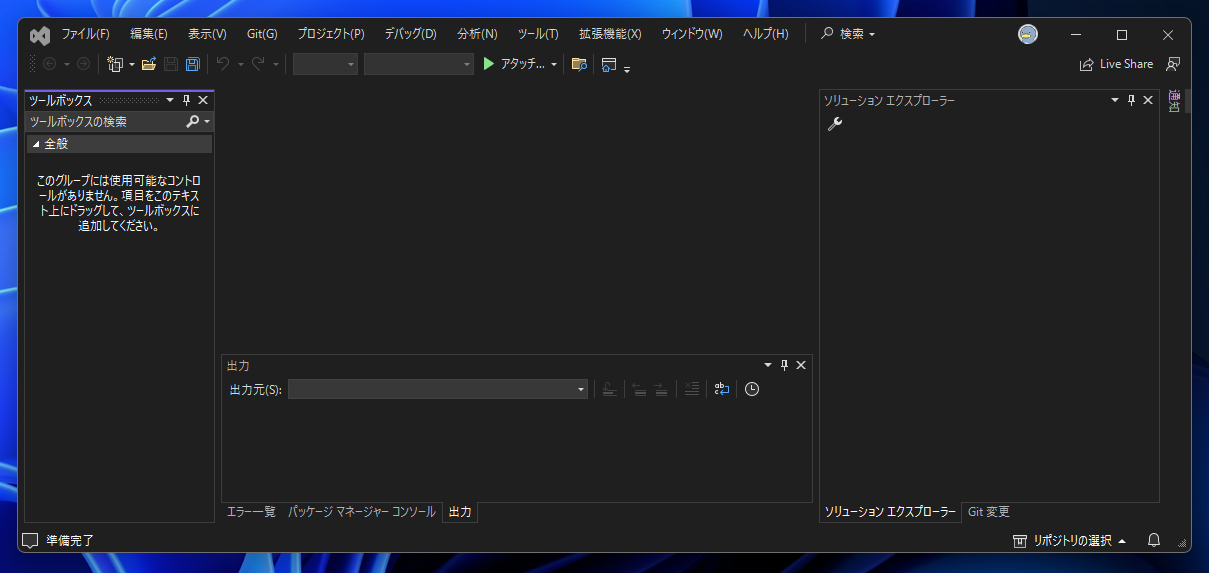
Task: Click the Navigate Backward icon
Action: 49,64
